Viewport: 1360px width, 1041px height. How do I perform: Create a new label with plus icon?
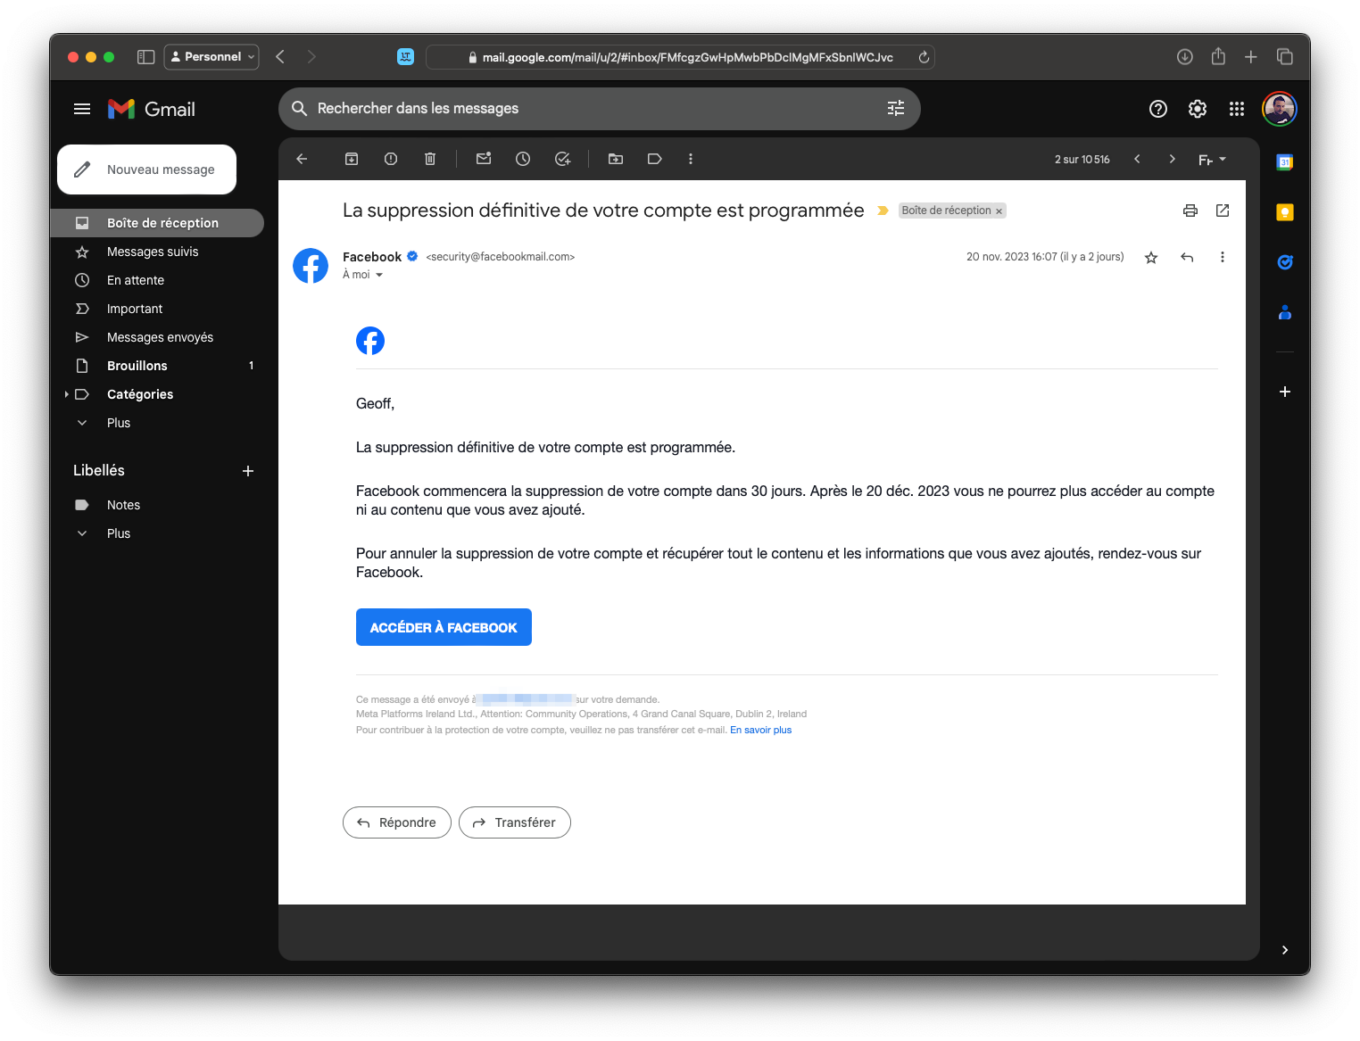(x=248, y=471)
